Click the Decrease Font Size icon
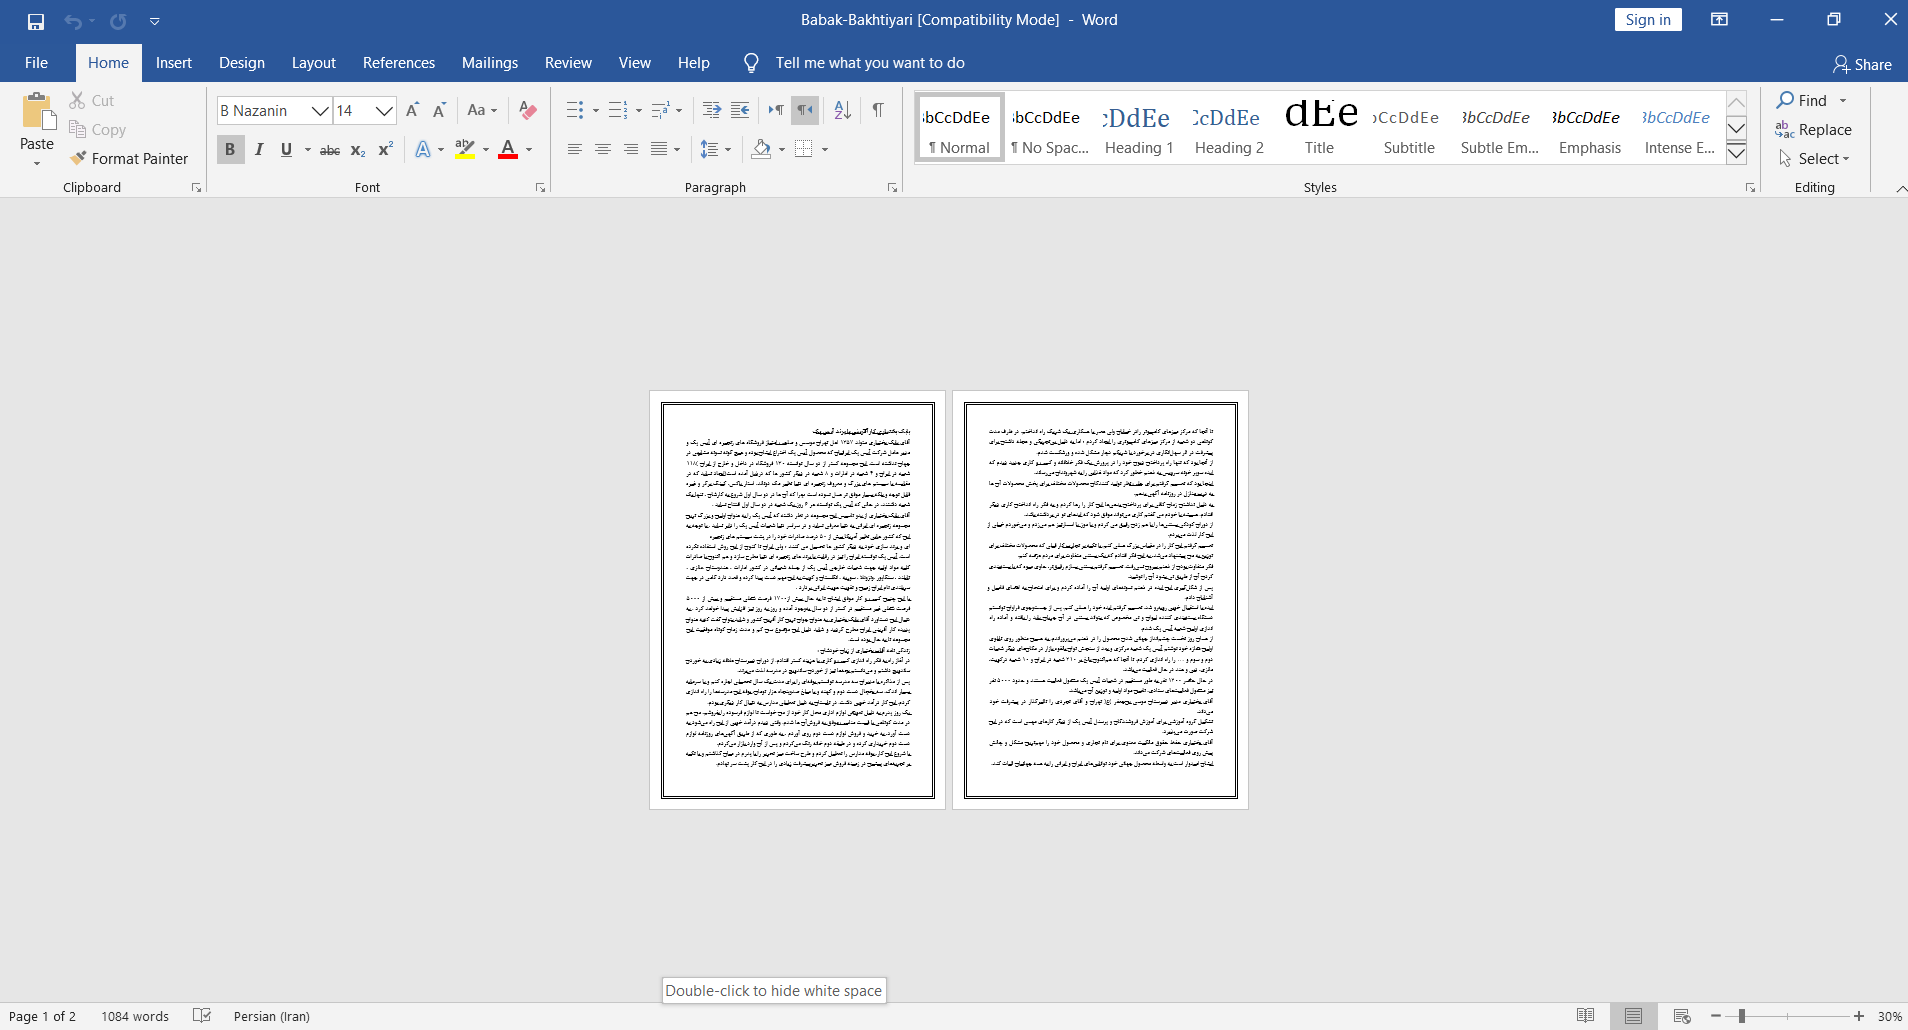 point(439,110)
